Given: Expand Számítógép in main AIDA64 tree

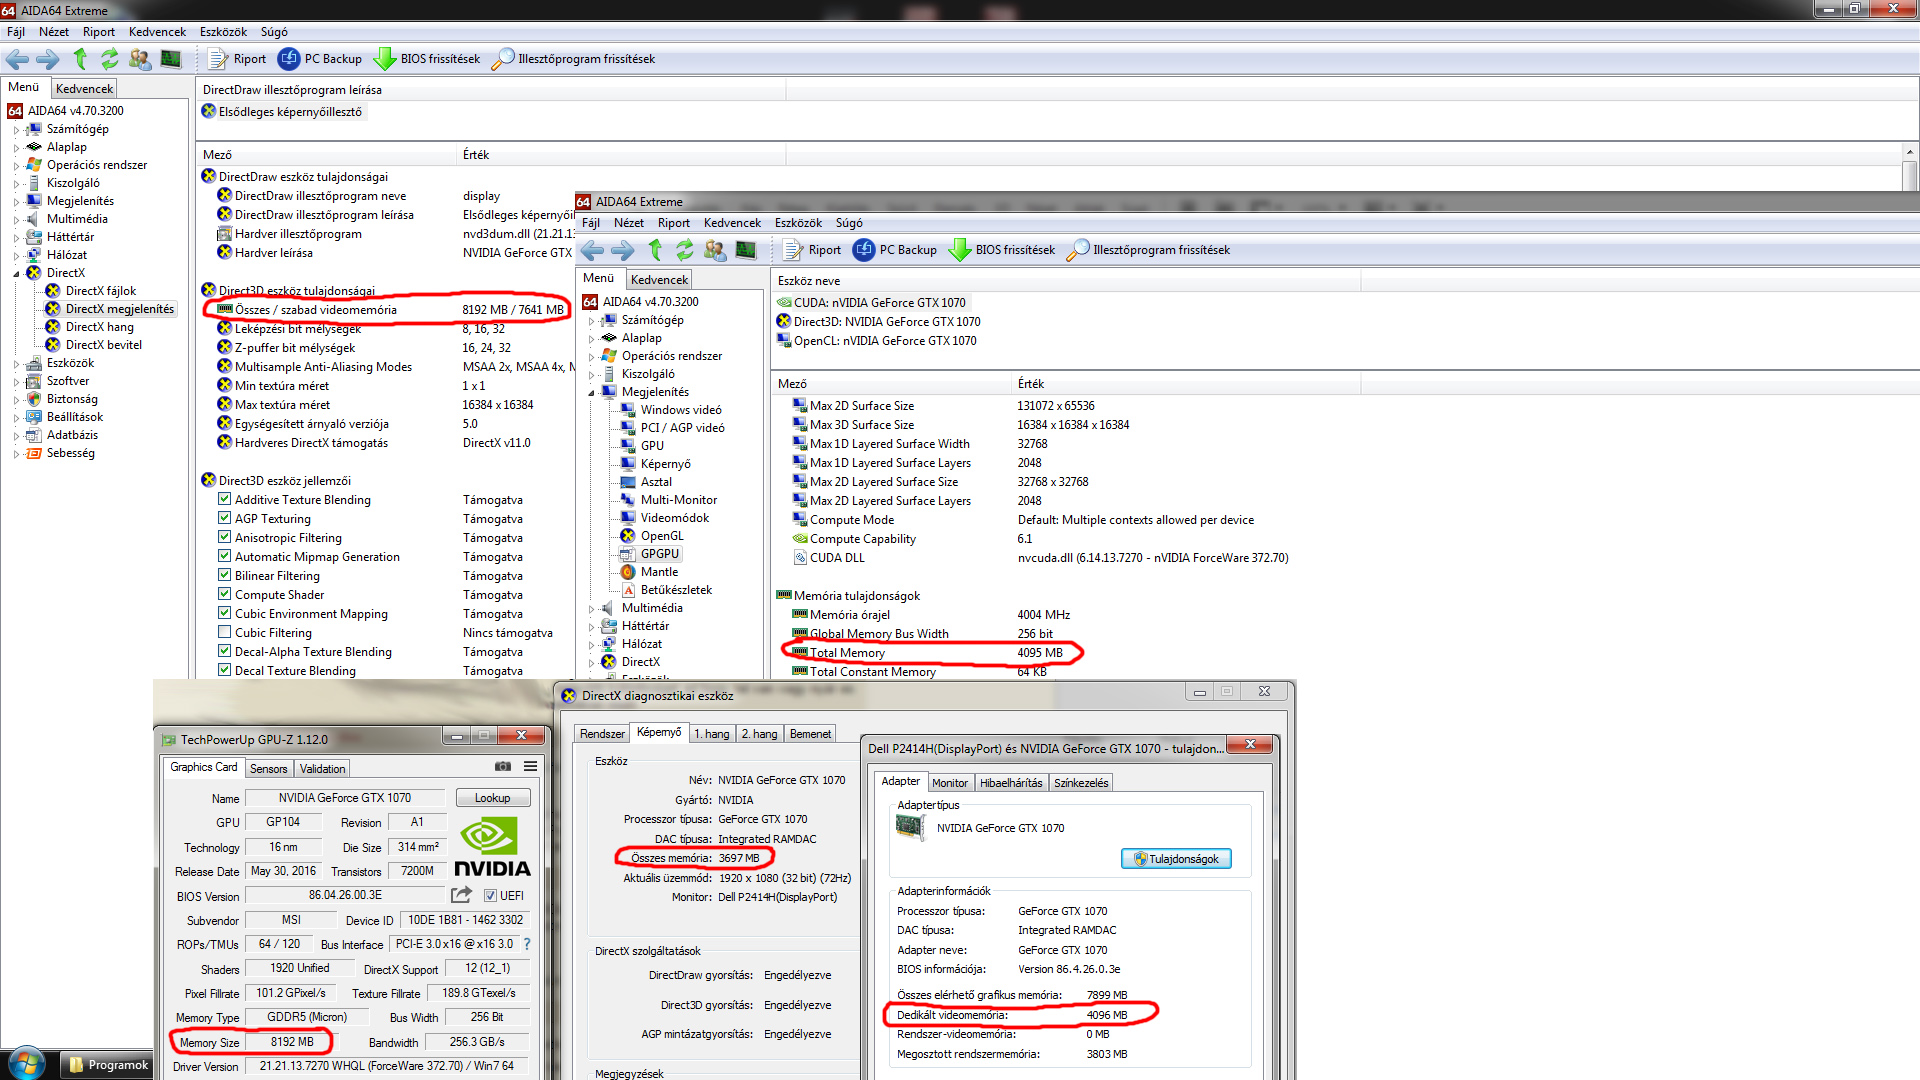Looking at the screenshot, I should click(x=16, y=129).
